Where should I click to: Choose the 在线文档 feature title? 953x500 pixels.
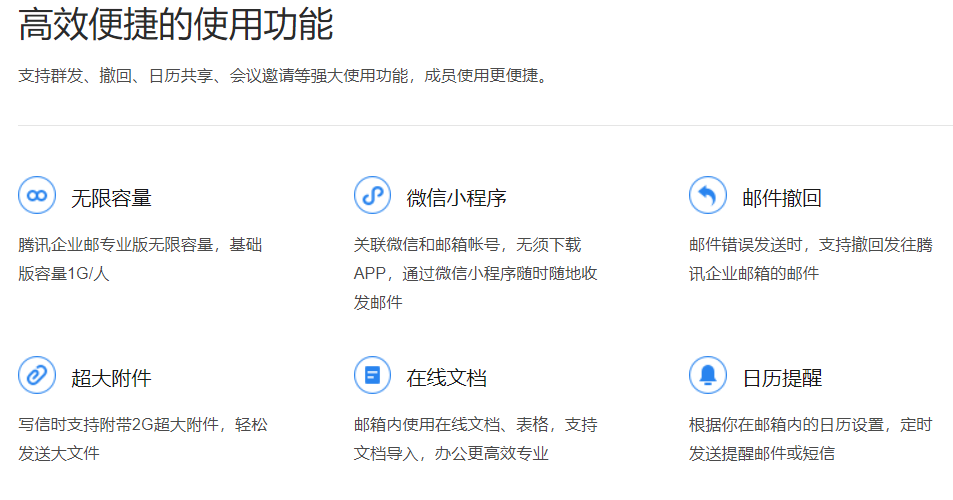click(x=446, y=378)
